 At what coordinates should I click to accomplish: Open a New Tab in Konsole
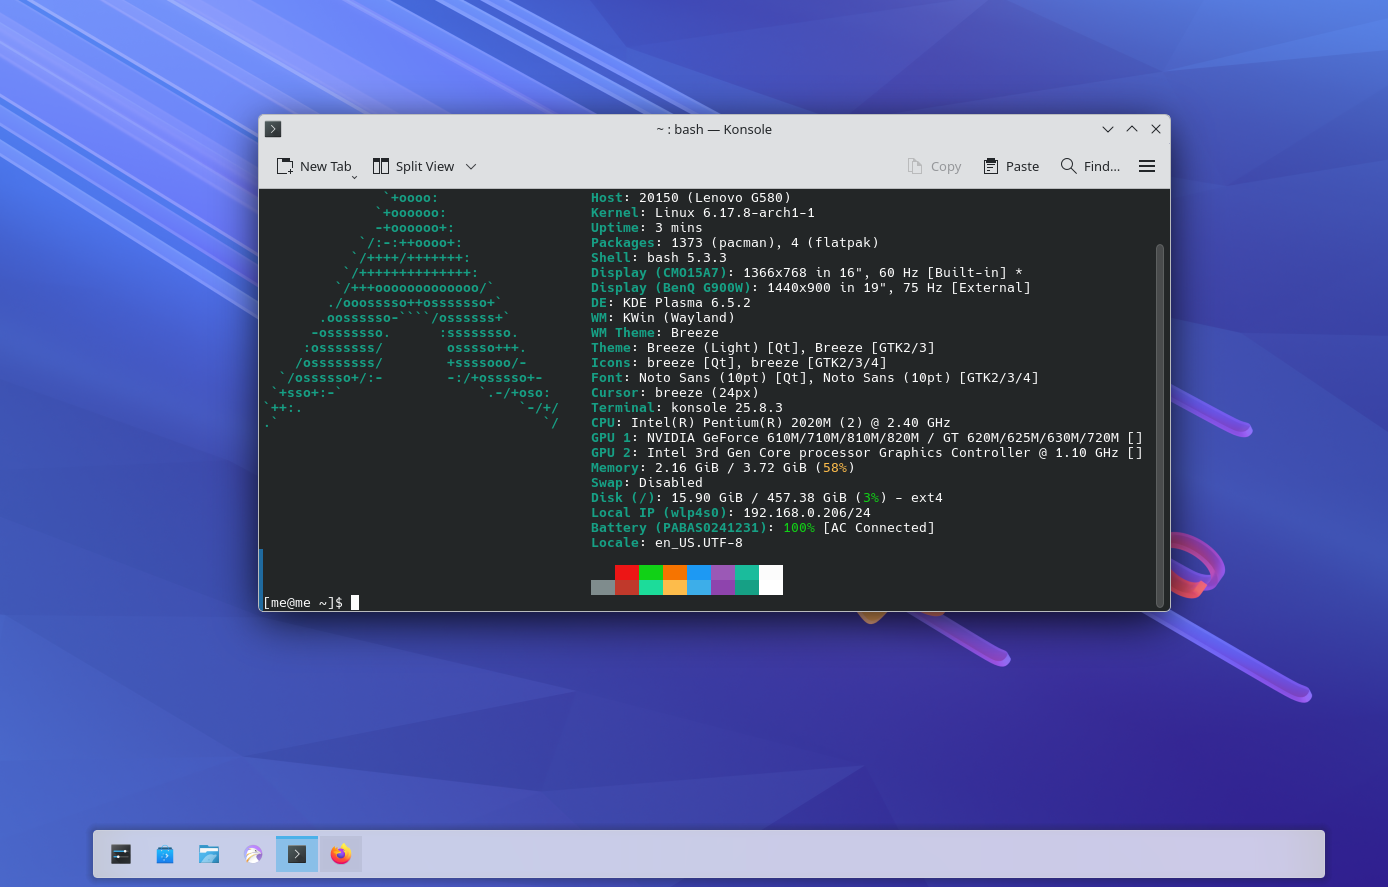click(314, 166)
